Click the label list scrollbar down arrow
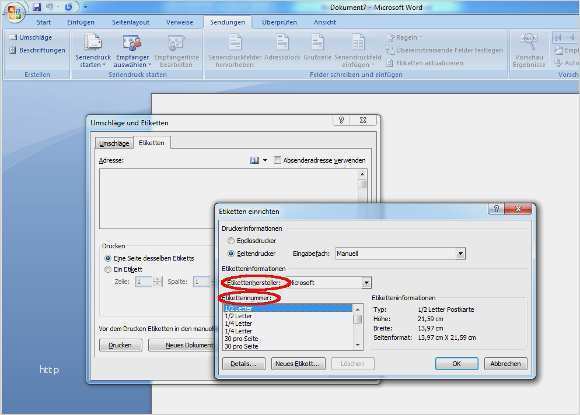Image resolution: width=580 pixels, height=415 pixels. point(358,345)
